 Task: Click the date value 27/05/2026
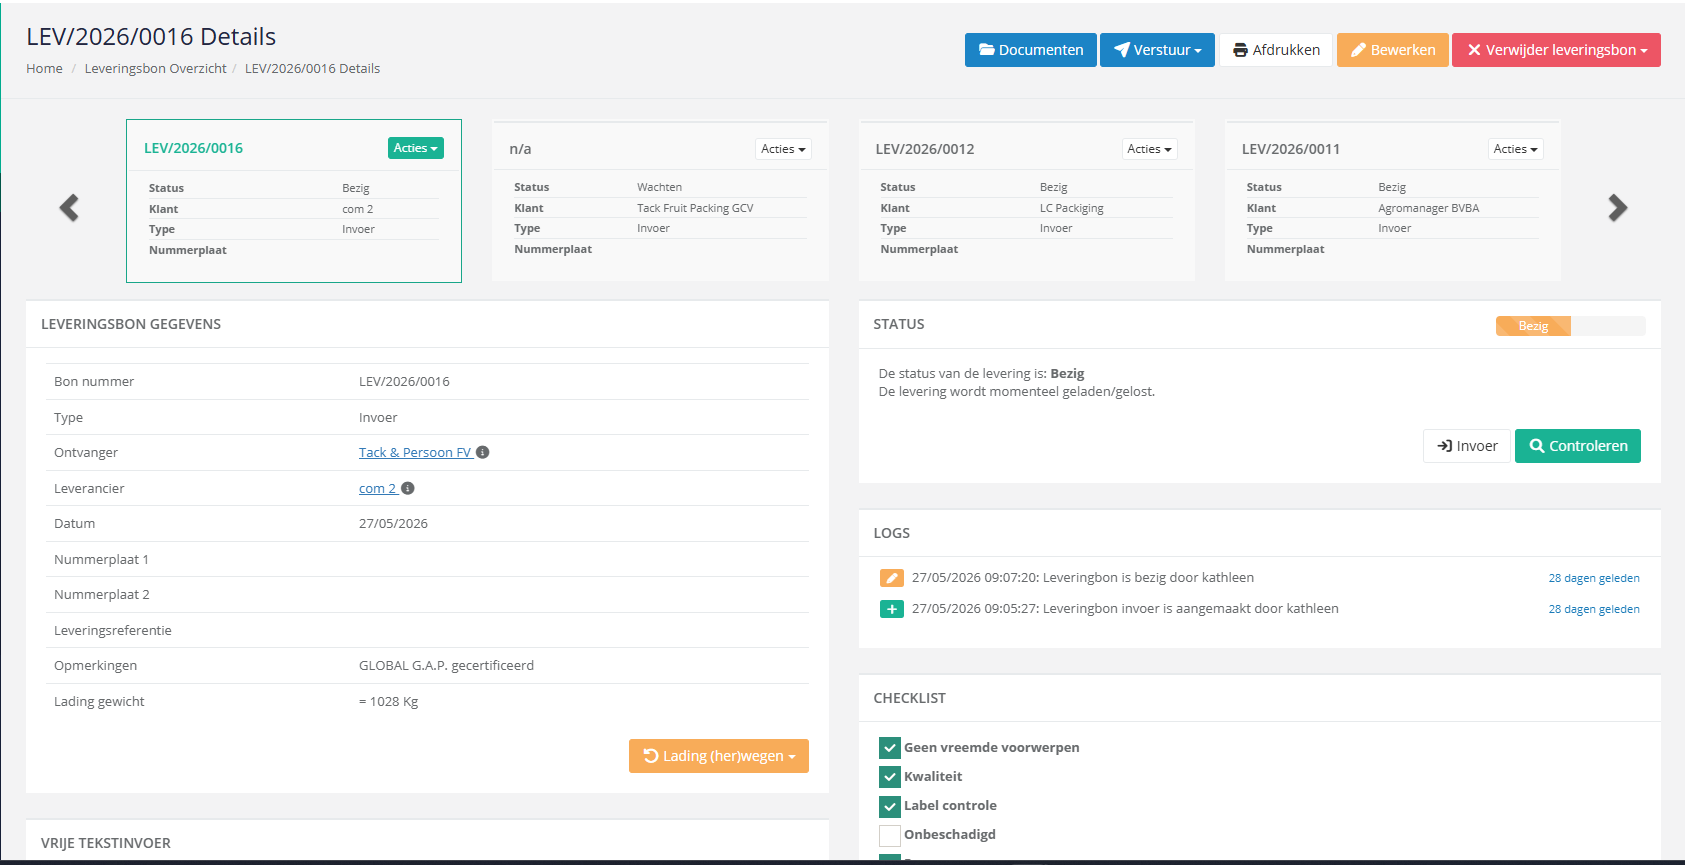coord(393,524)
